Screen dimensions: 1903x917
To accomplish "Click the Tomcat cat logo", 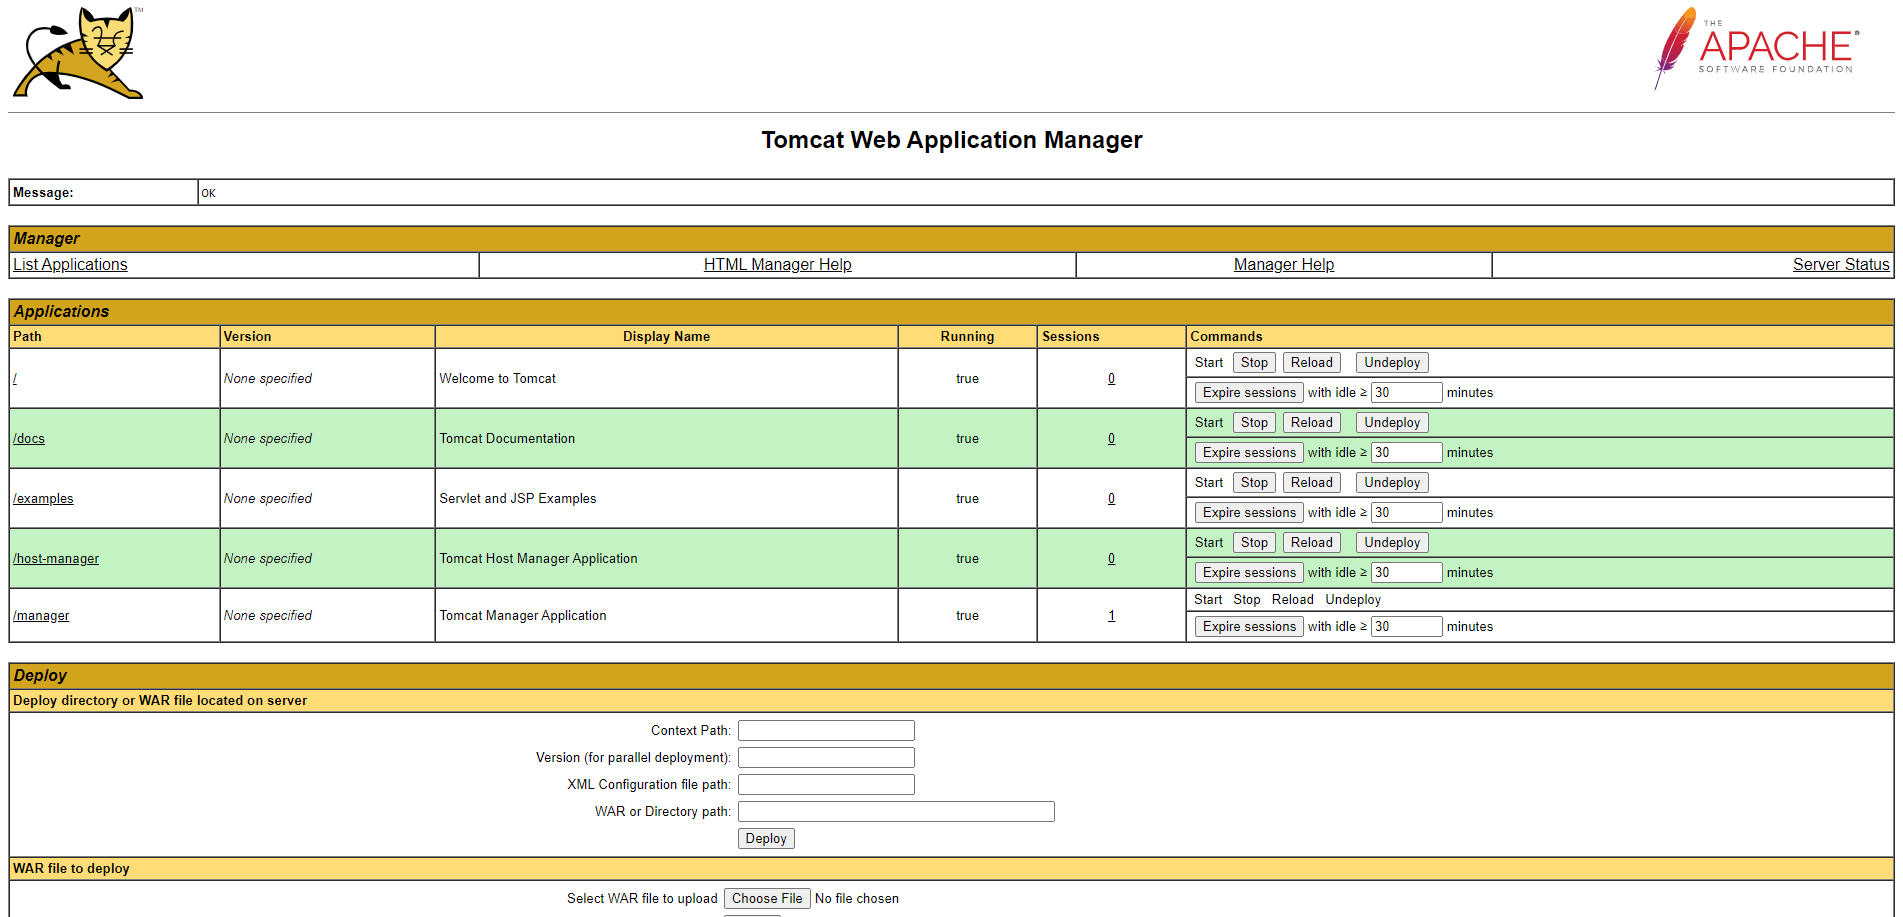I will pos(79,53).
